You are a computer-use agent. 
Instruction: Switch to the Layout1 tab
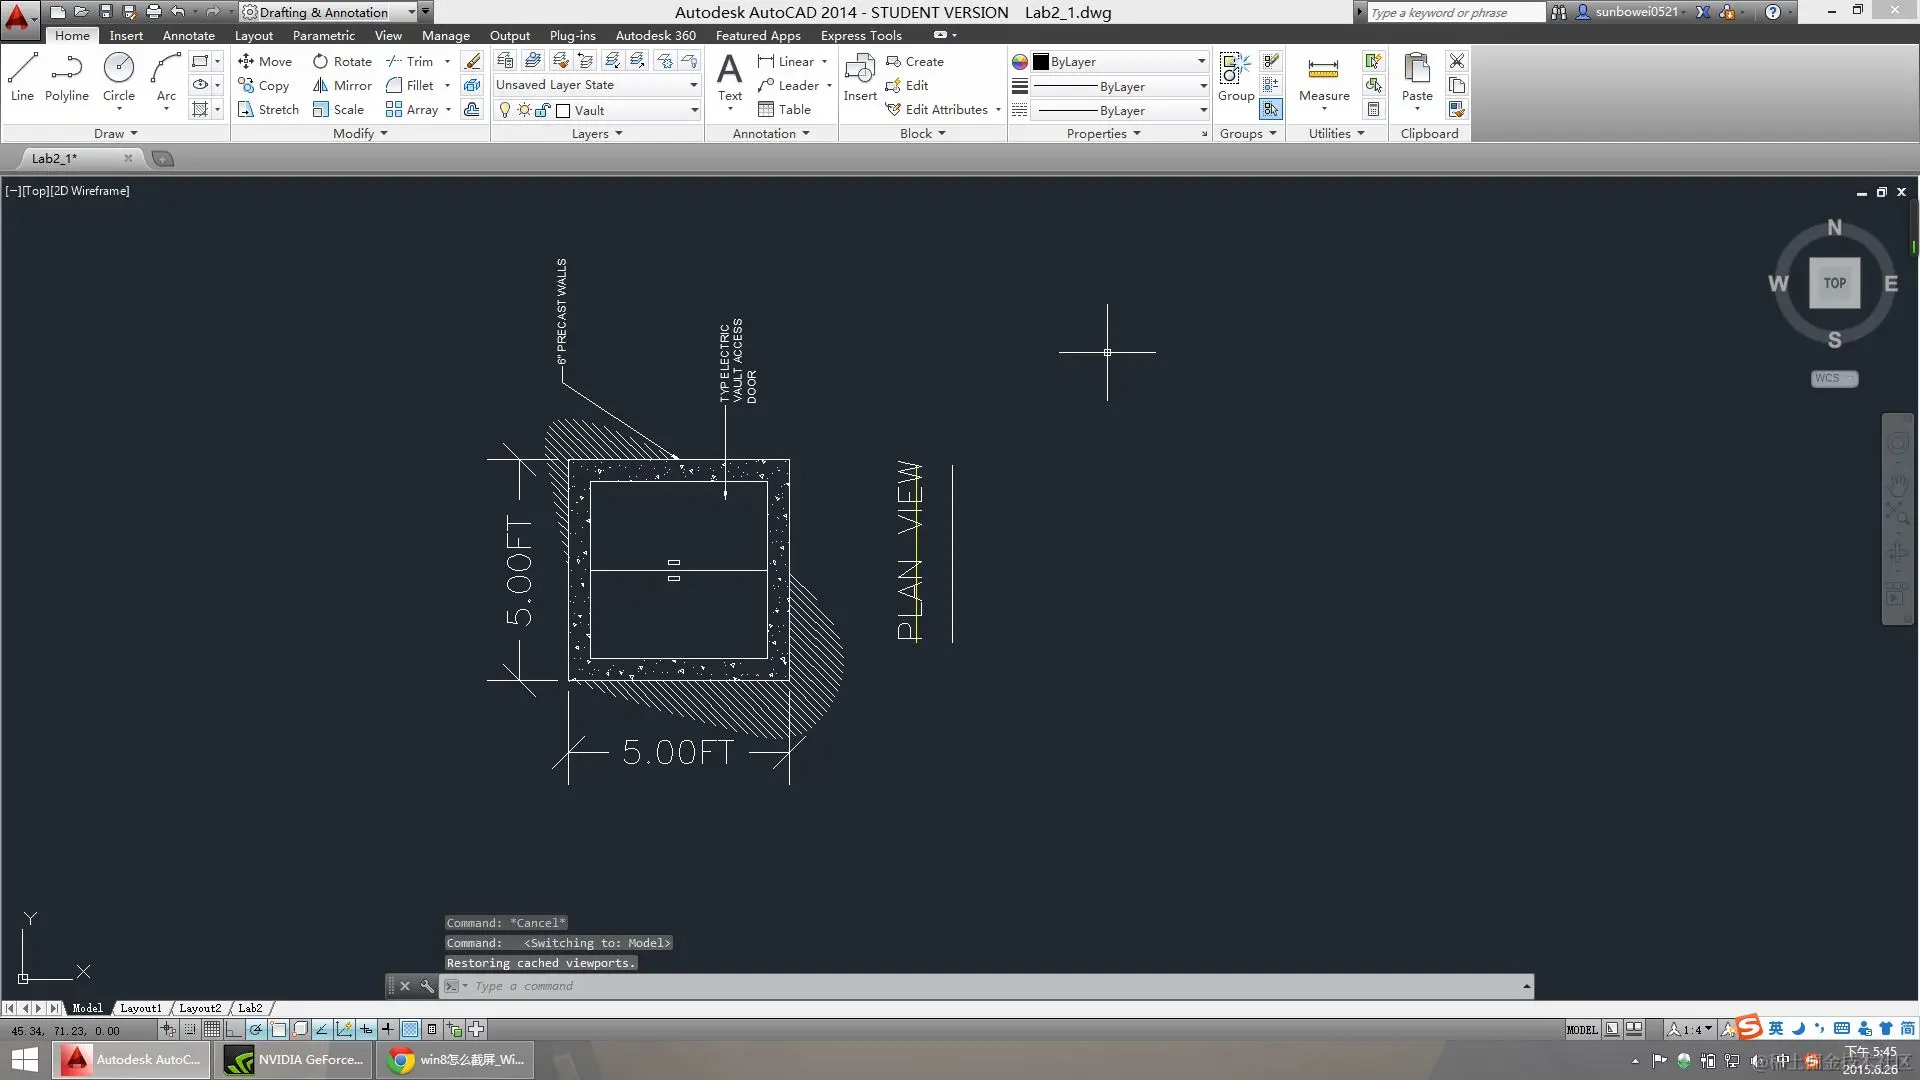140,1008
